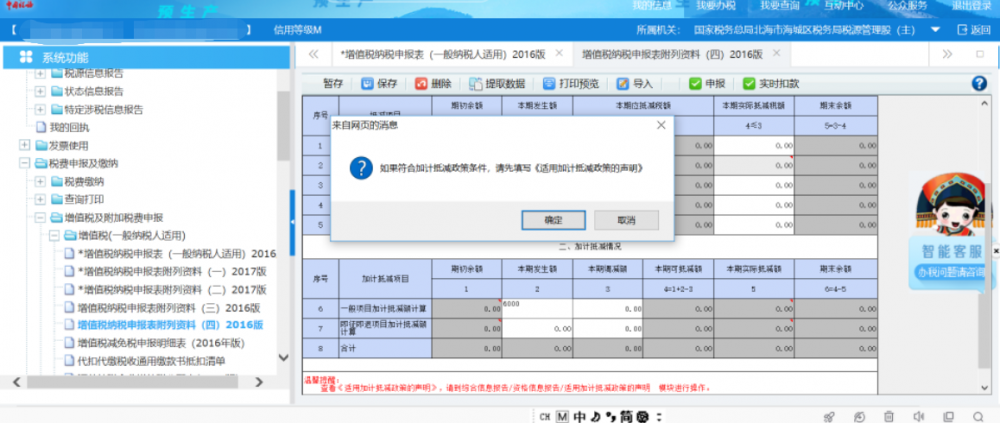Click the 保存 (save) toolbar icon

point(367,84)
